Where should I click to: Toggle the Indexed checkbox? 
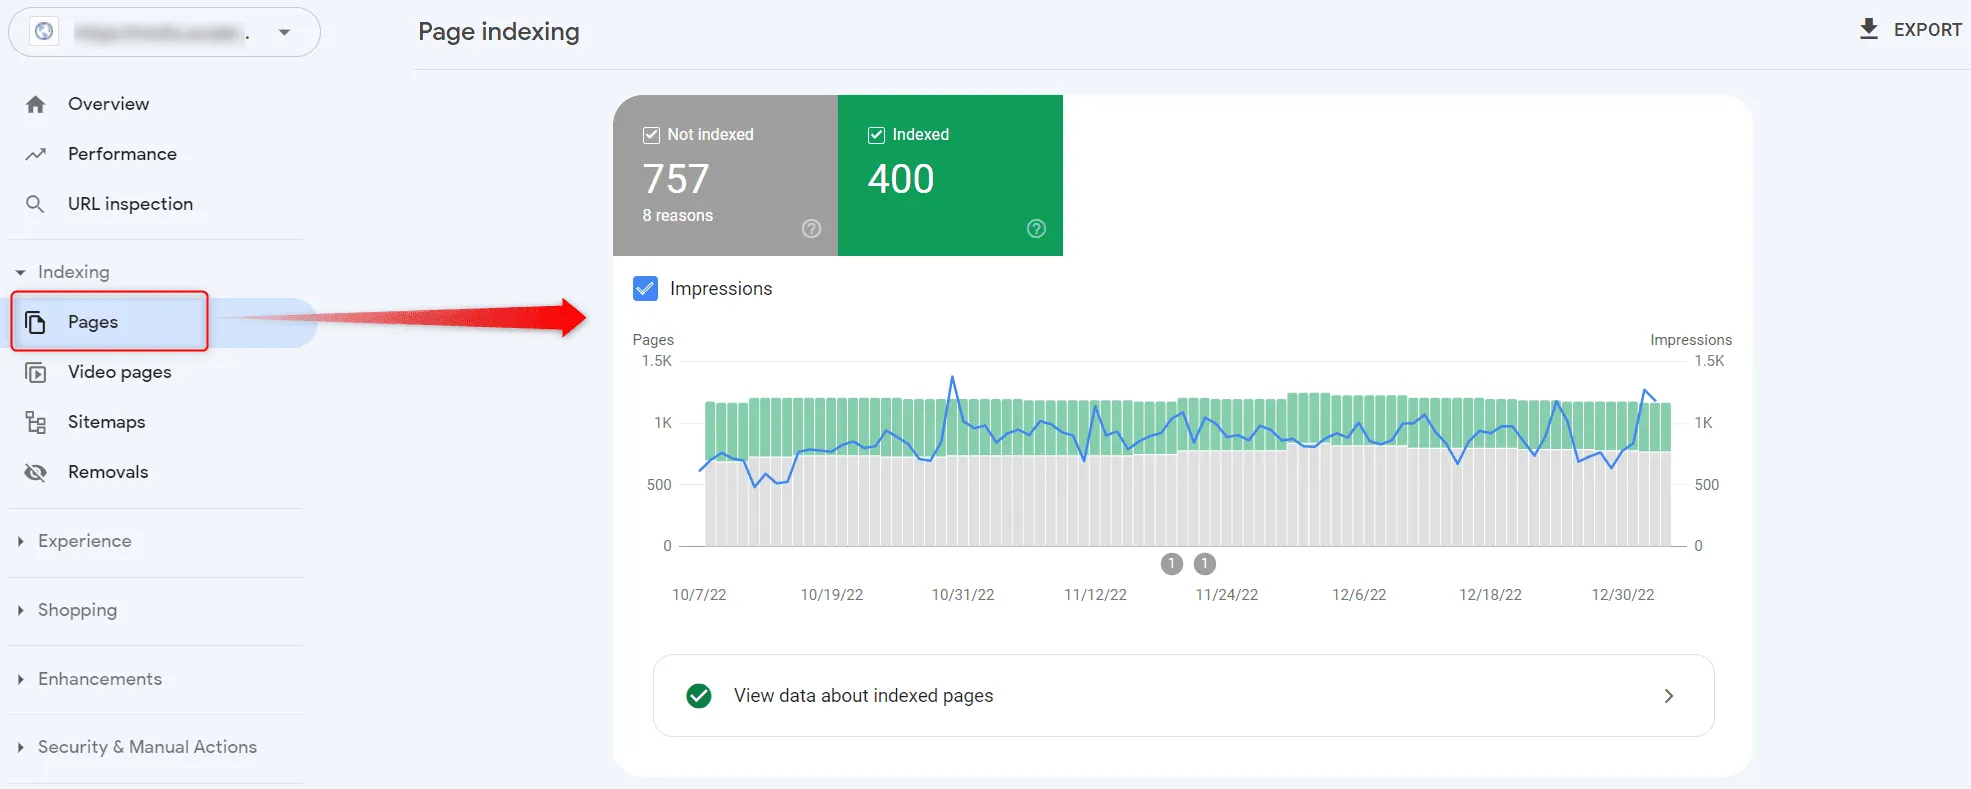coord(876,135)
